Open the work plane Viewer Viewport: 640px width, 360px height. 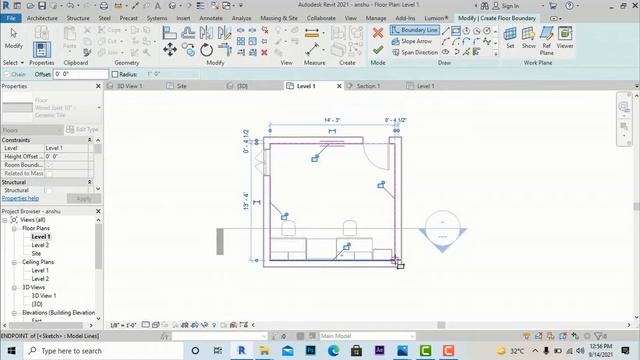click(565, 37)
